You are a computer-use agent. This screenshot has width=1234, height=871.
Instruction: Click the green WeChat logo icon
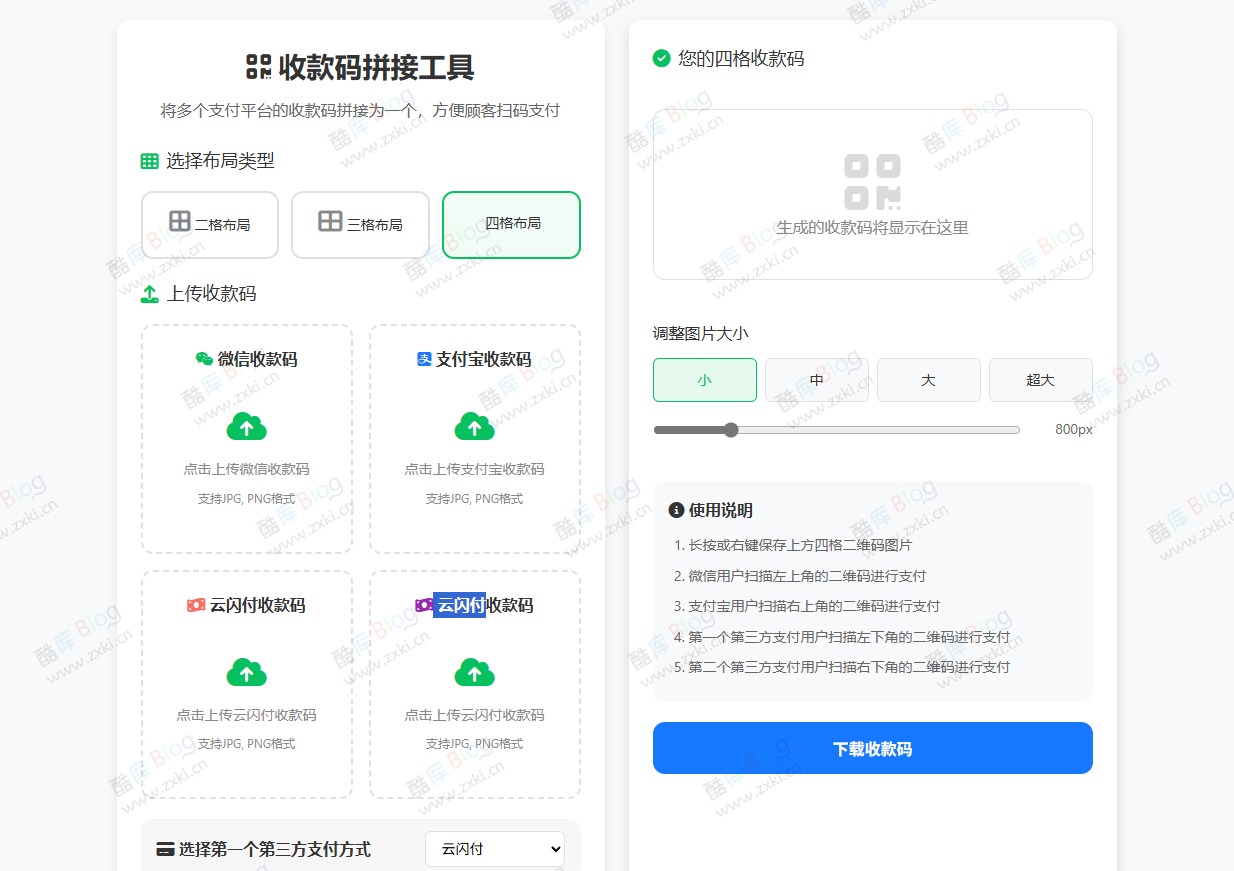pos(204,360)
